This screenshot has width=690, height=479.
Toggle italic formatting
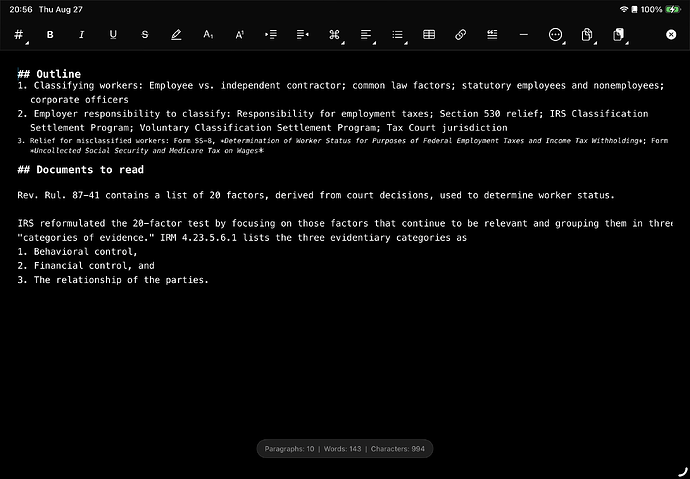[x=81, y=35]
